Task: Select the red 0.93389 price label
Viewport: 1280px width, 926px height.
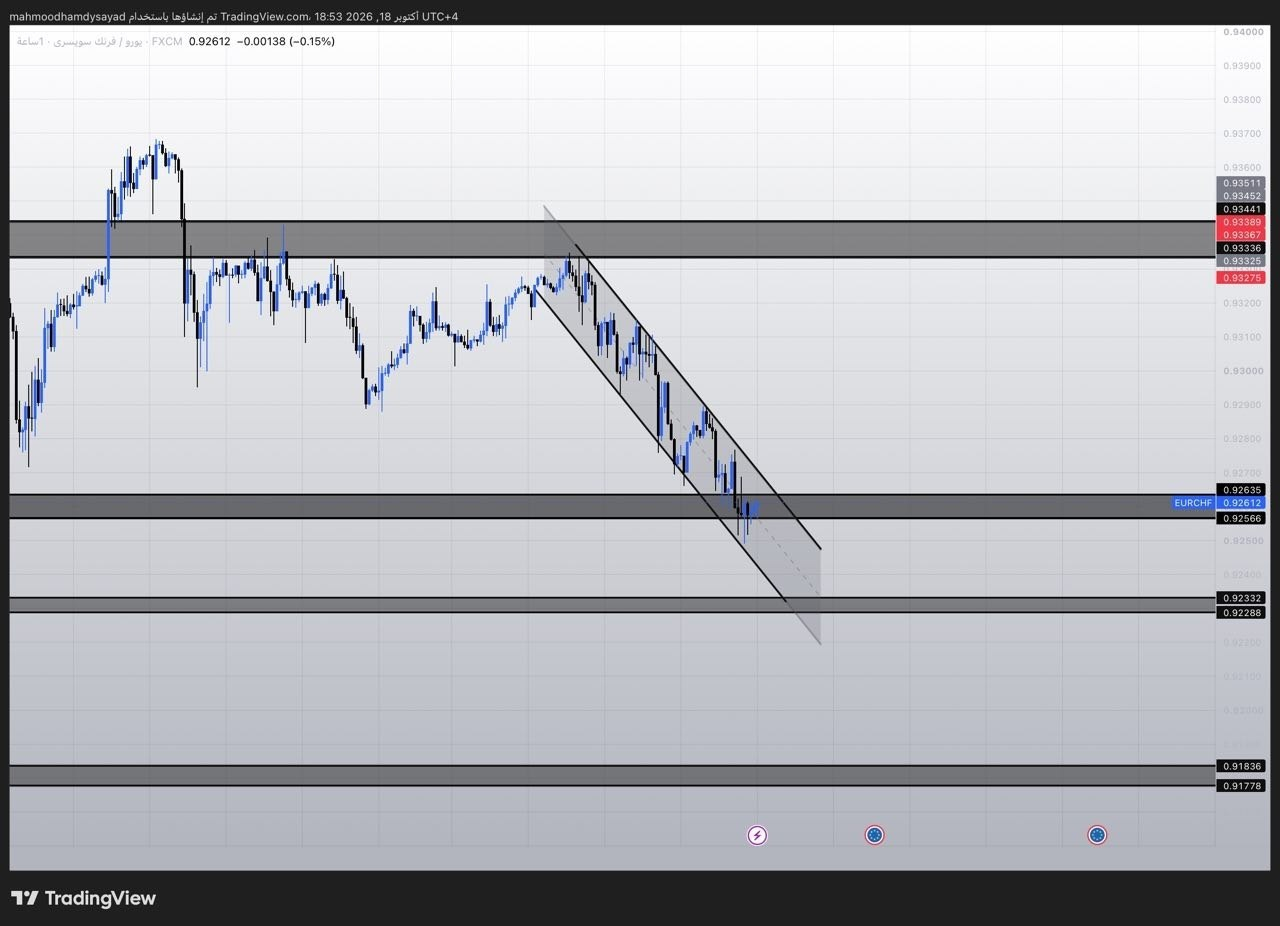Action: pyautogui.click(x=1241, y=222)
